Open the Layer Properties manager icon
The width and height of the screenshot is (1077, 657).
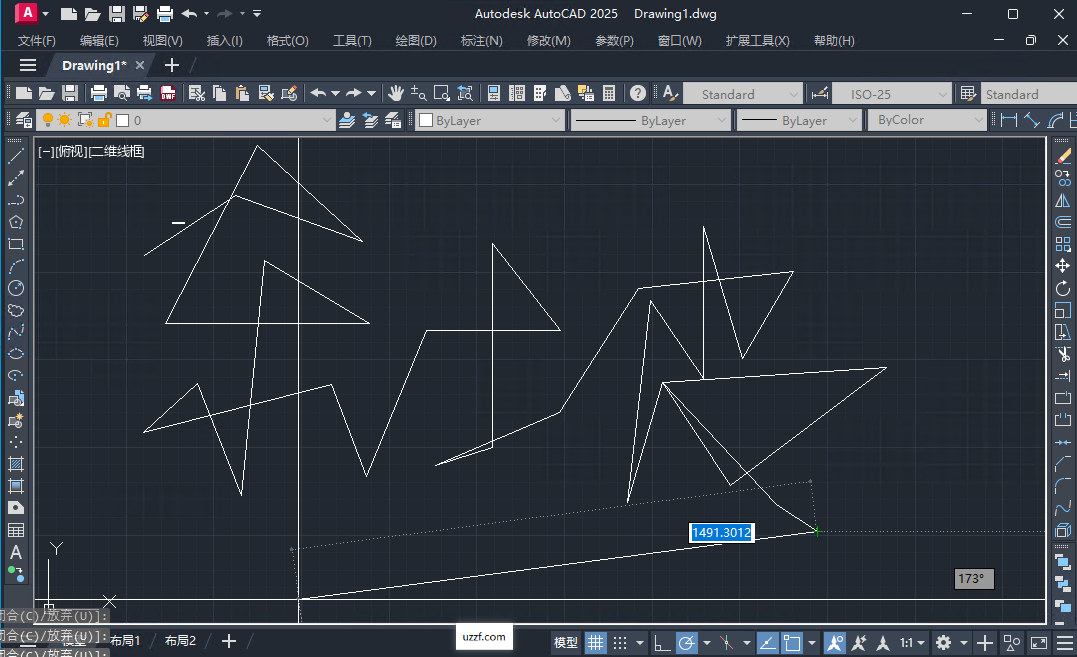click(x=22, y=120)
